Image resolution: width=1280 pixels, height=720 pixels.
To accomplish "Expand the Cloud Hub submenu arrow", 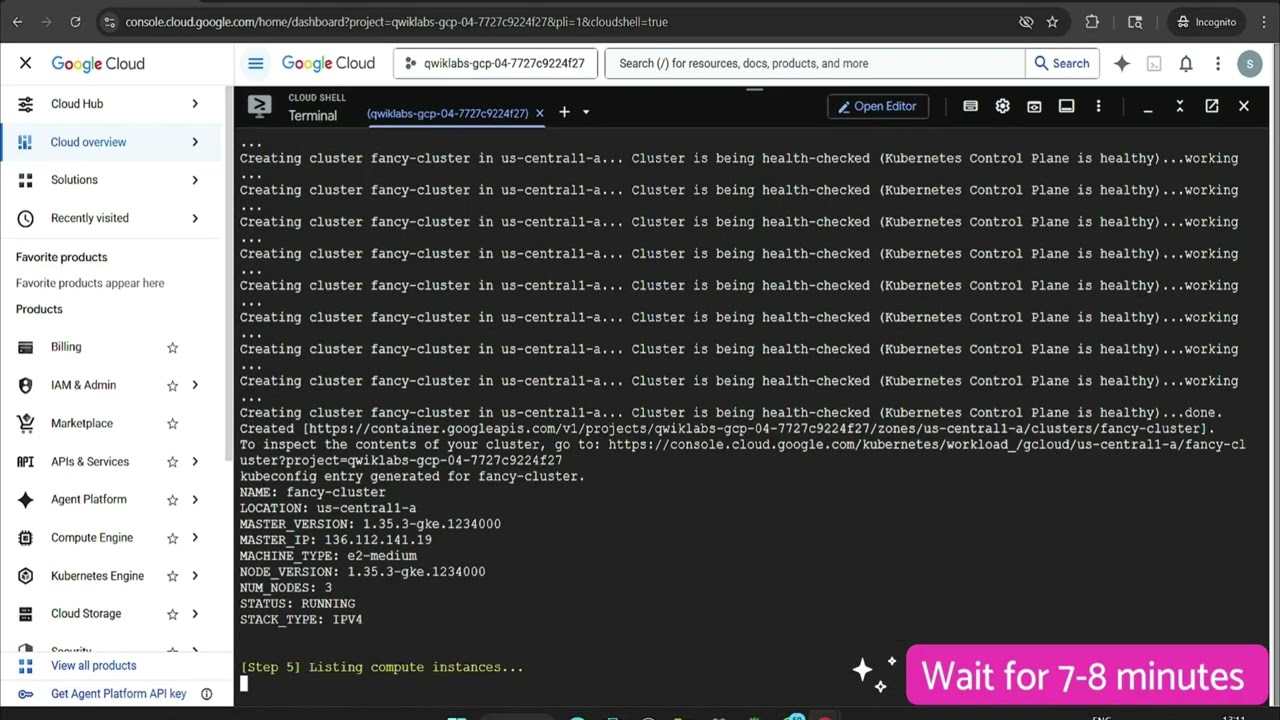I will 195,104.
